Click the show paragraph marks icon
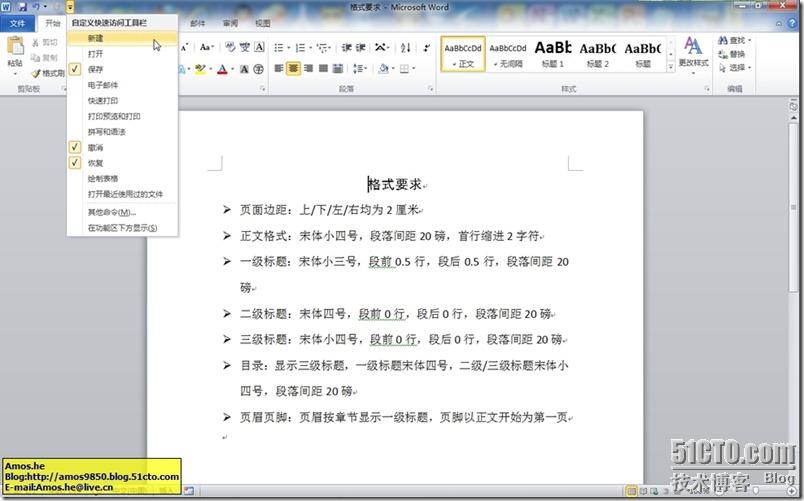This screenshot has width=804, height=501. (427, 48)
